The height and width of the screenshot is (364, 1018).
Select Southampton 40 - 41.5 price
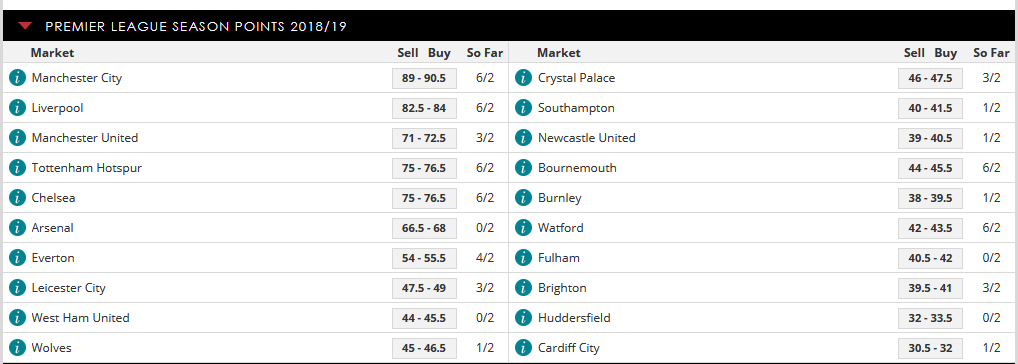tap(930, 108)
